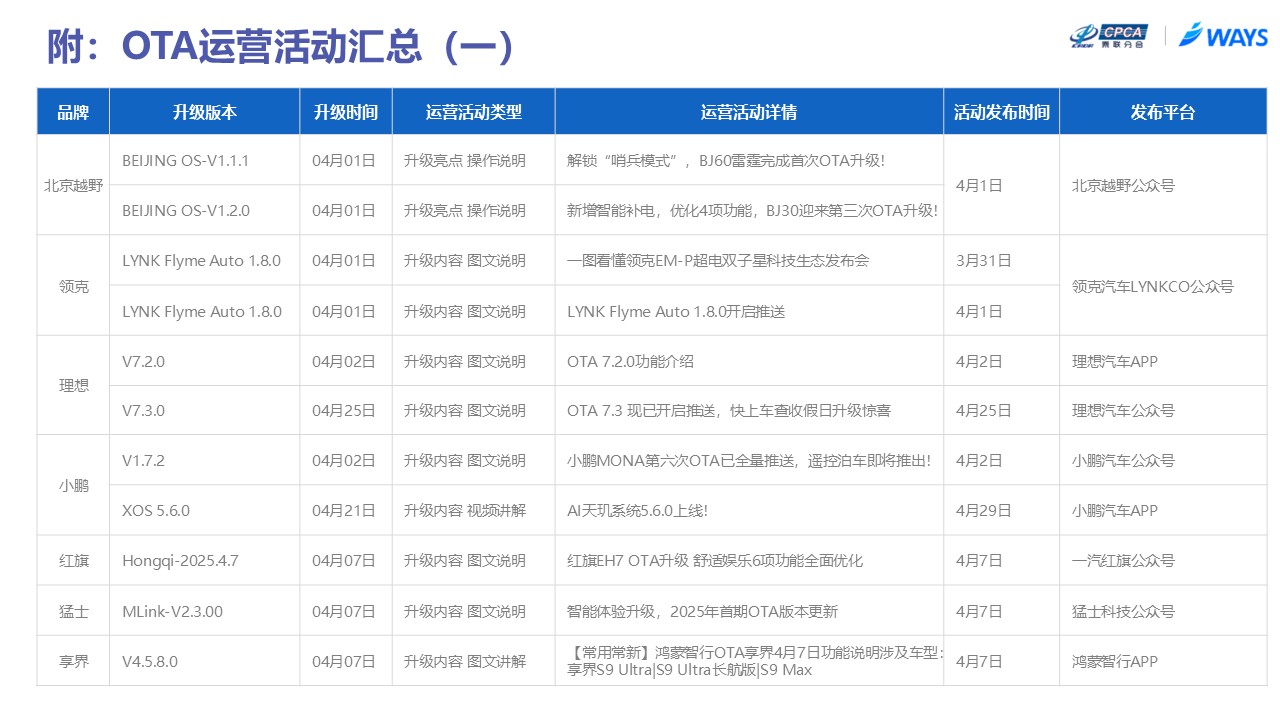
Task: Click the 品牌 column header
Action: (x=73, y=112)
